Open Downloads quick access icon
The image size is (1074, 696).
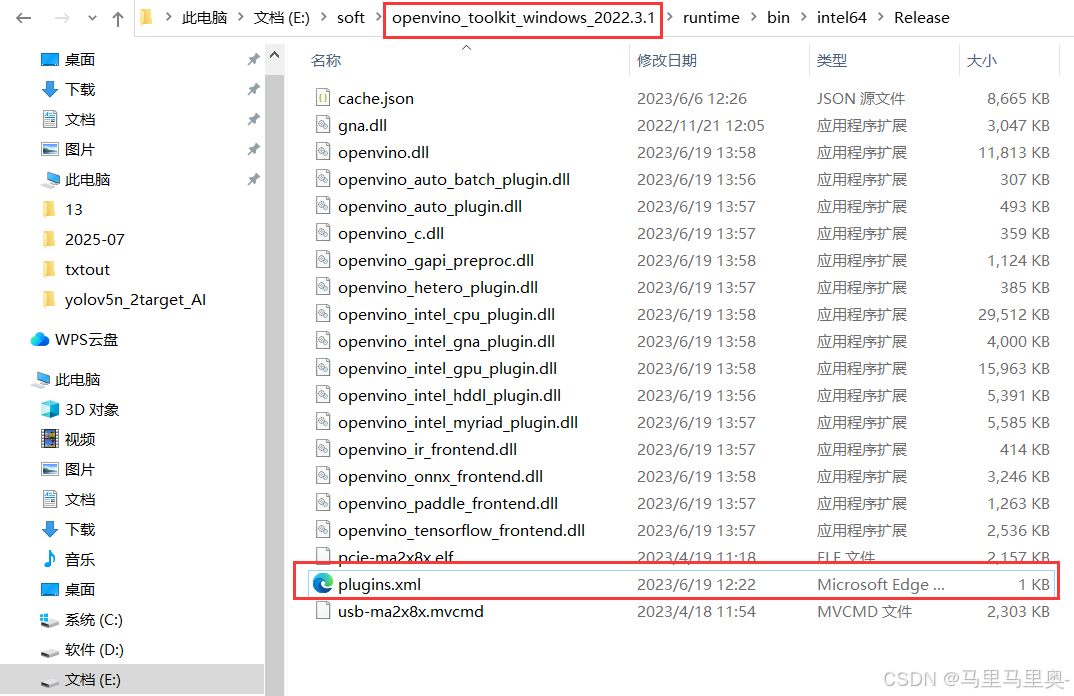[49, 89]
